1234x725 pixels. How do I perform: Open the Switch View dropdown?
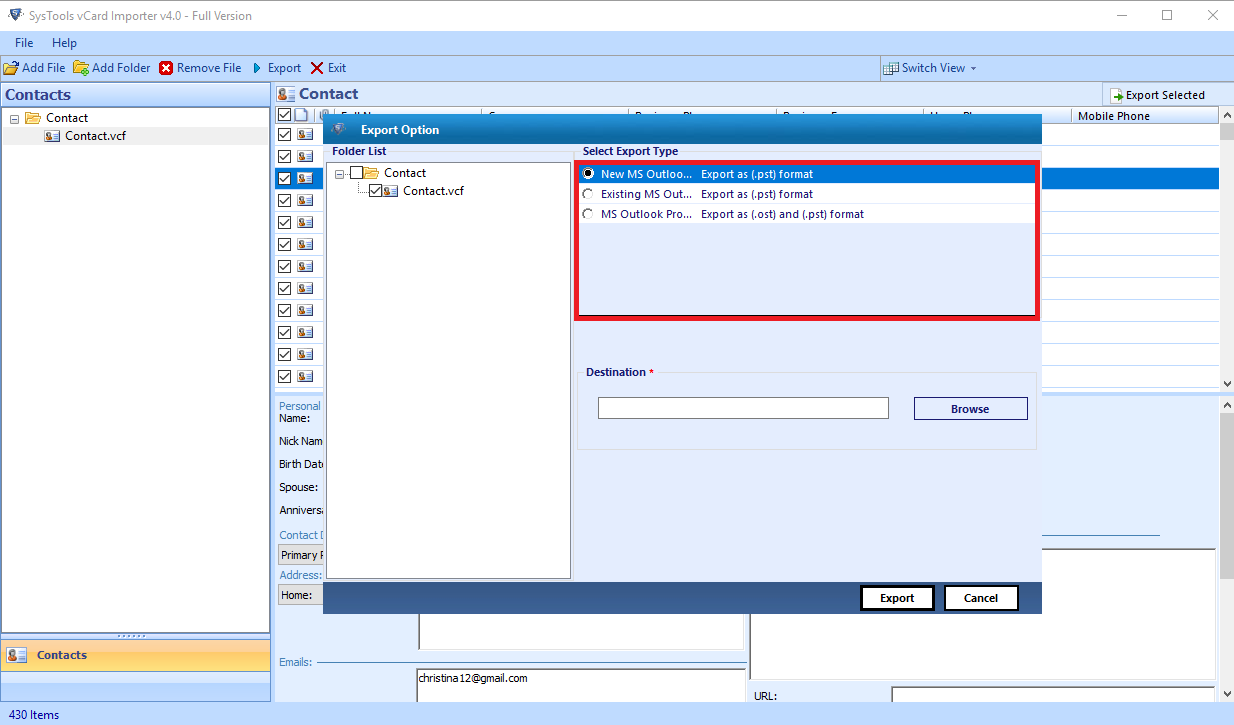click(930, 68)
